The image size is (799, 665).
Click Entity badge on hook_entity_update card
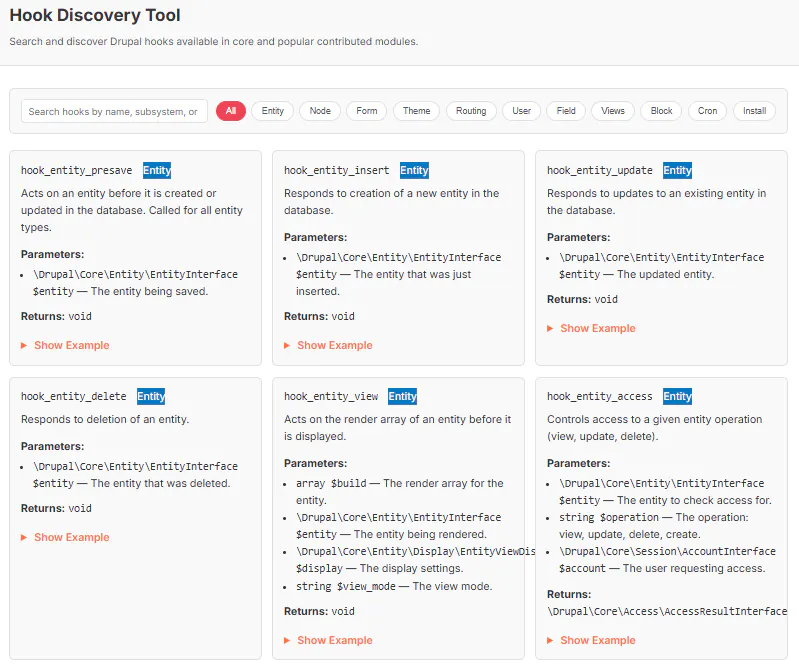coord(677,170)
